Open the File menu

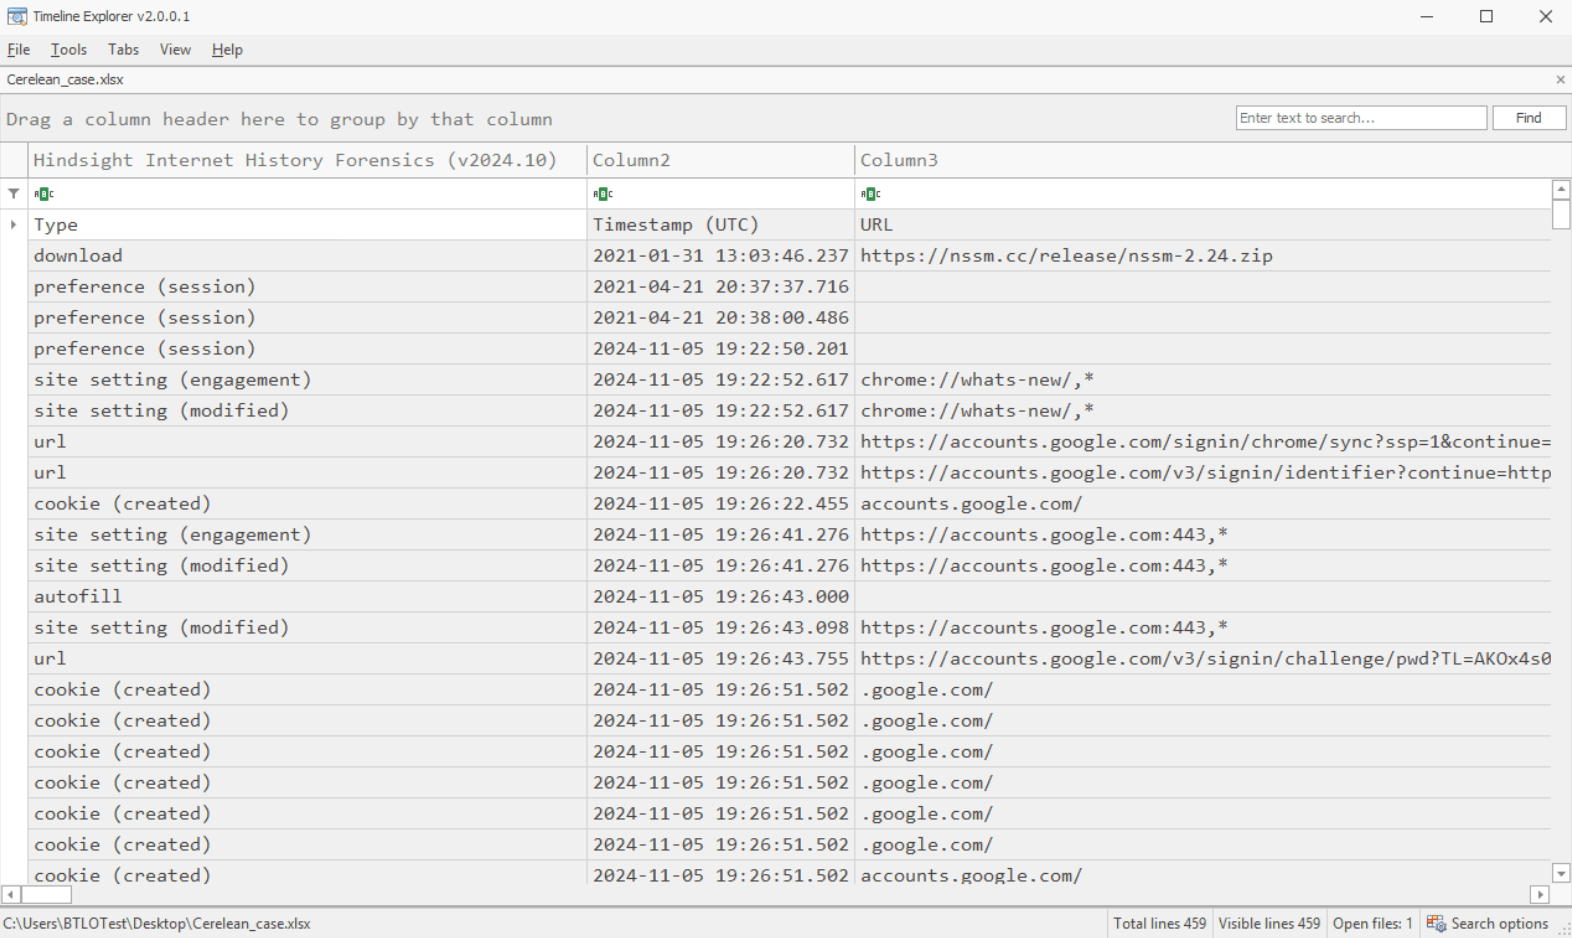pos(19,50)
